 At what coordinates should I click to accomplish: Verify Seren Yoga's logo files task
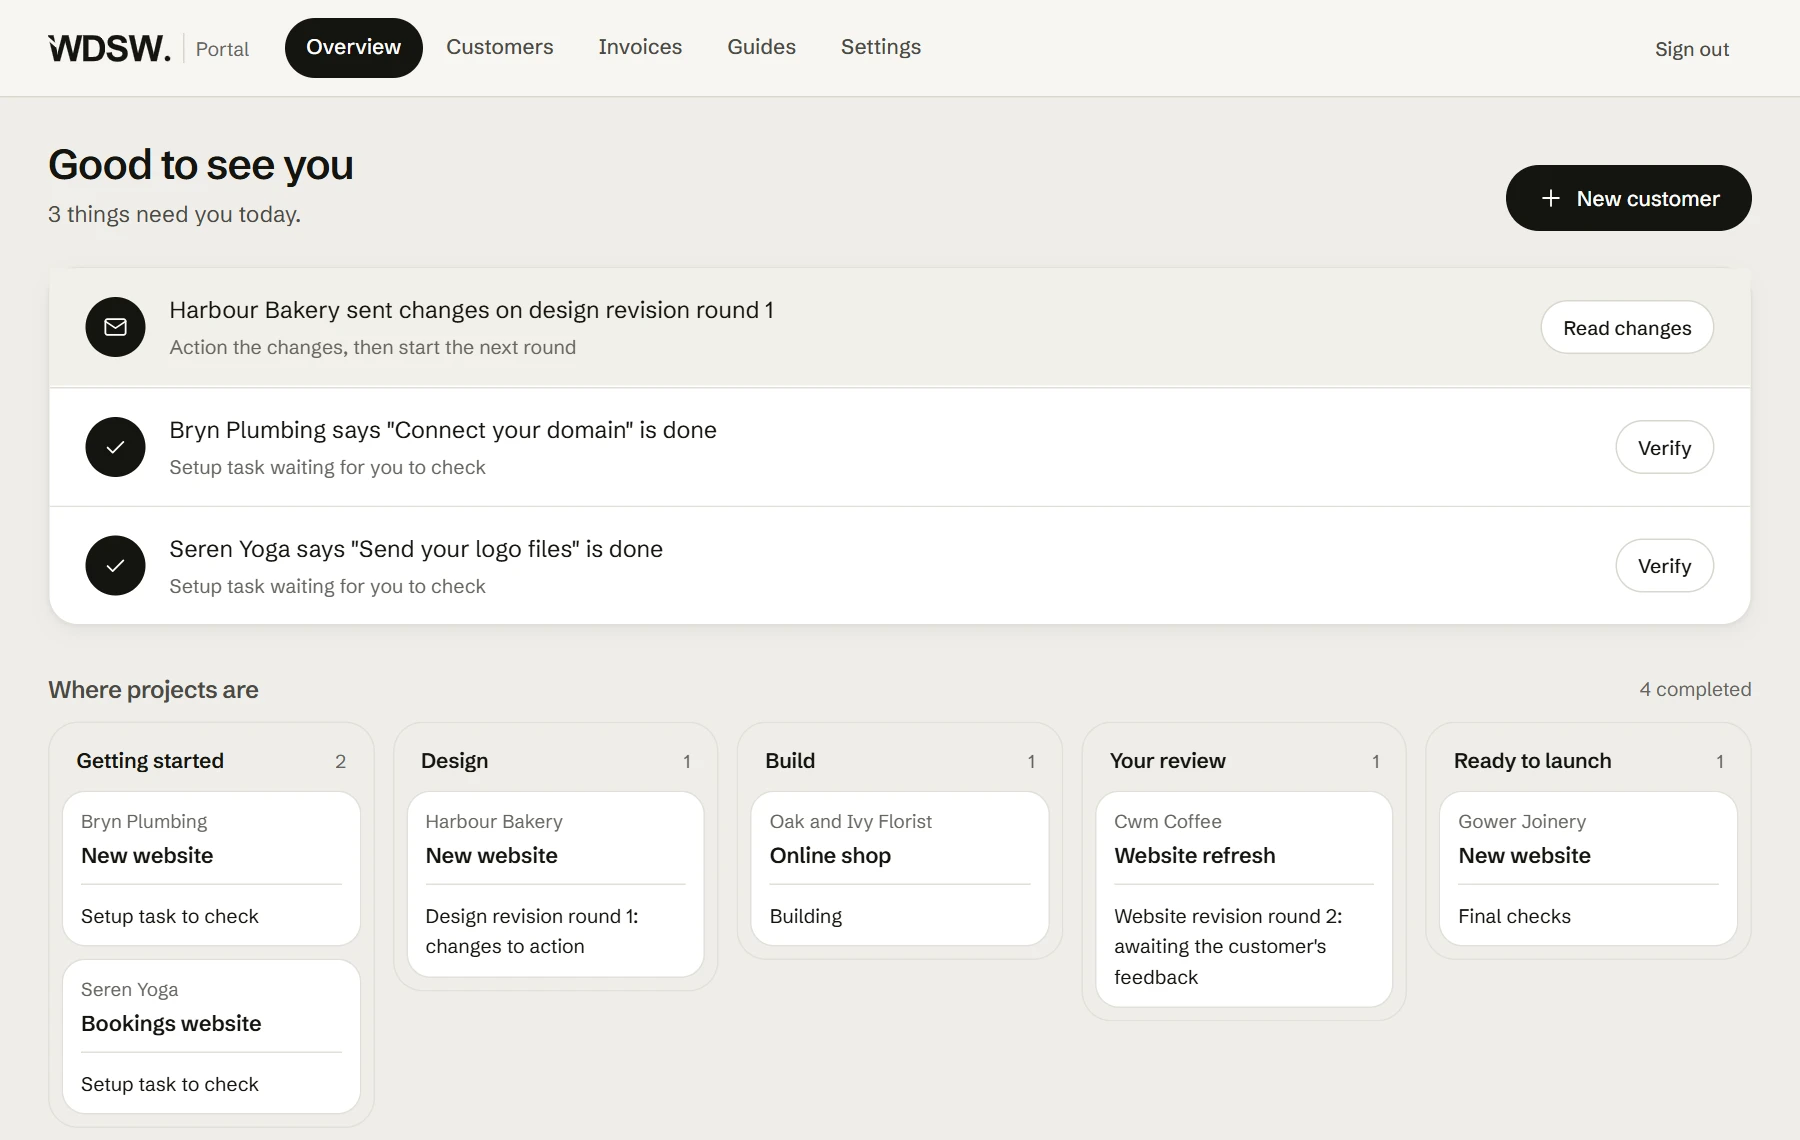click(1664, 566)
